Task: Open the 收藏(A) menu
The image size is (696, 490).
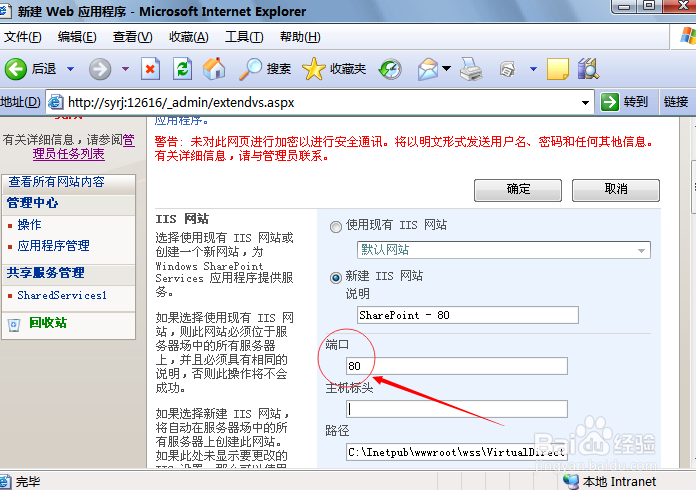Action: click(x=189, y=37)
